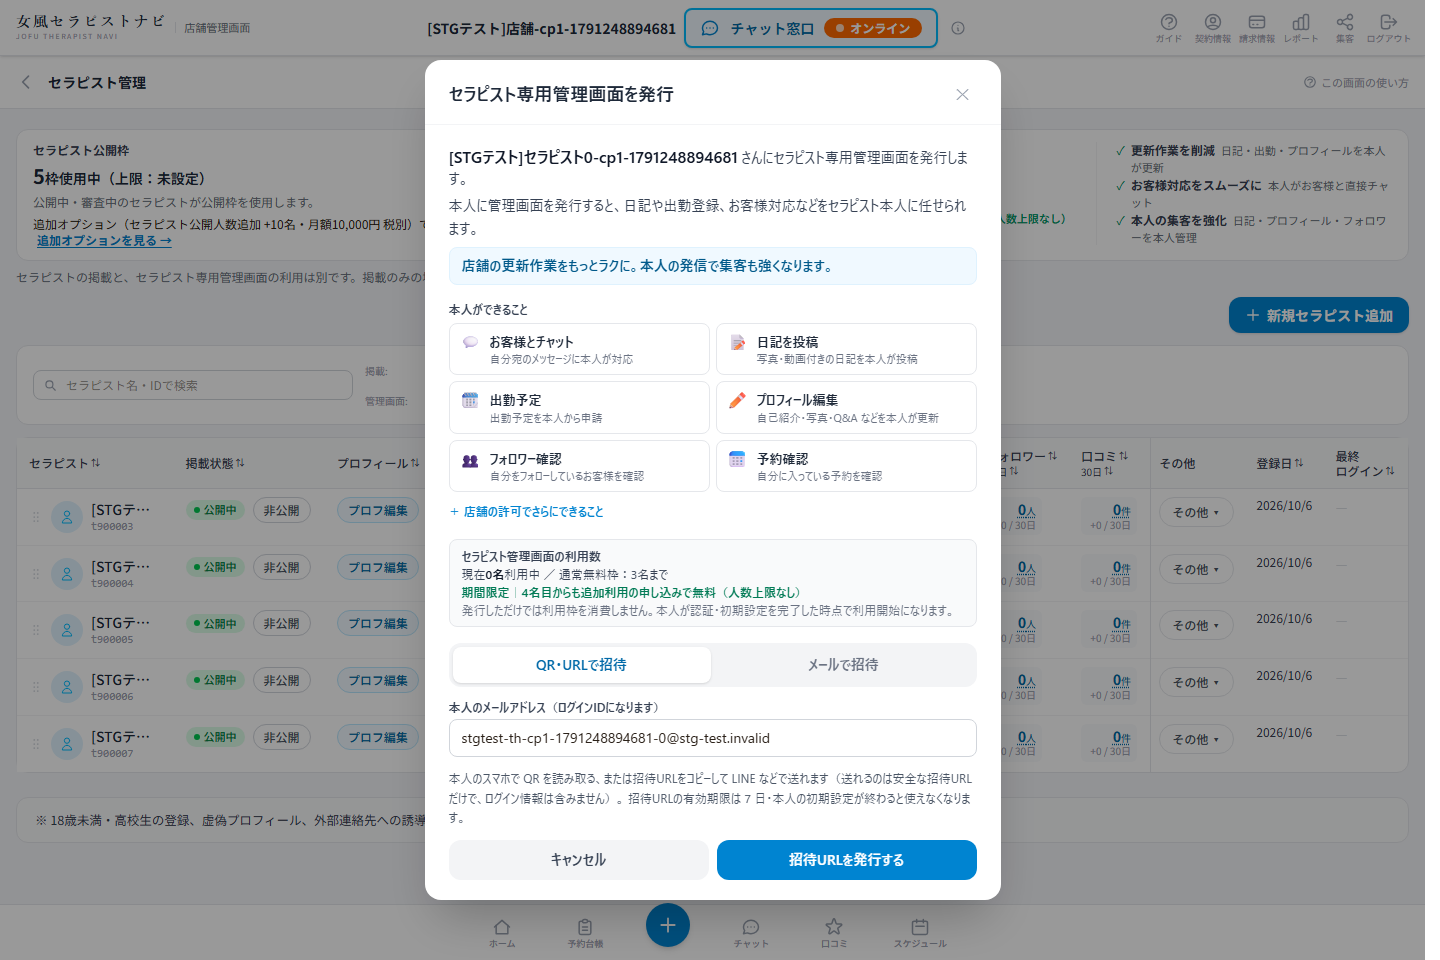Click the info icon next to chat button
1440x960 pixels.
pos(958,28)
